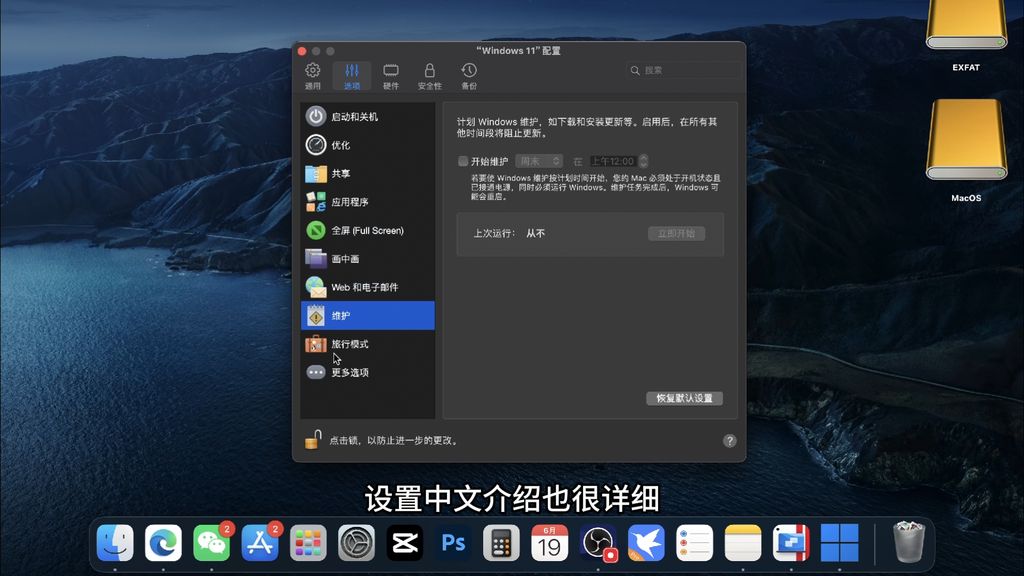Open Notes from the Dock

point(743,543)
